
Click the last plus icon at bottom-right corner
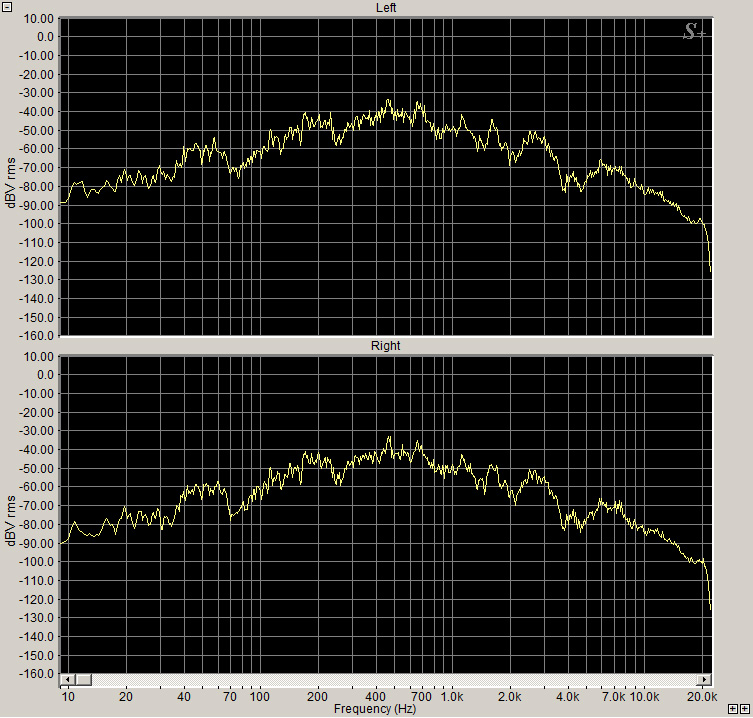(745, 708)
